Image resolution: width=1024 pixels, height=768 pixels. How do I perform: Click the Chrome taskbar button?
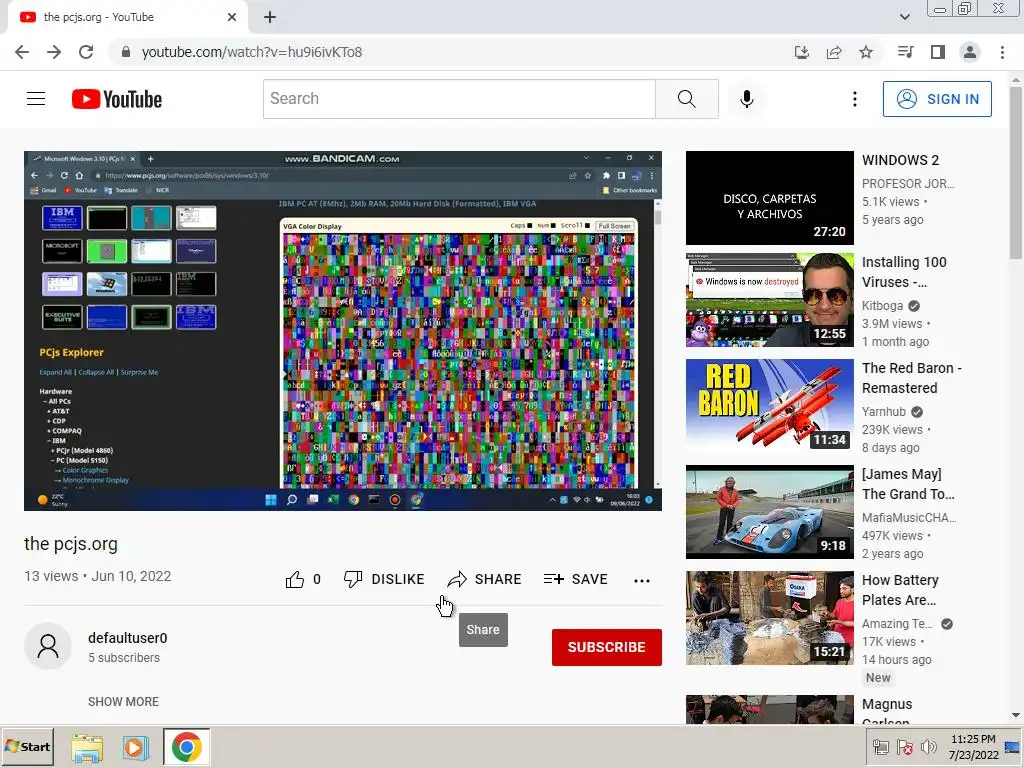click(x=187, y=747)
